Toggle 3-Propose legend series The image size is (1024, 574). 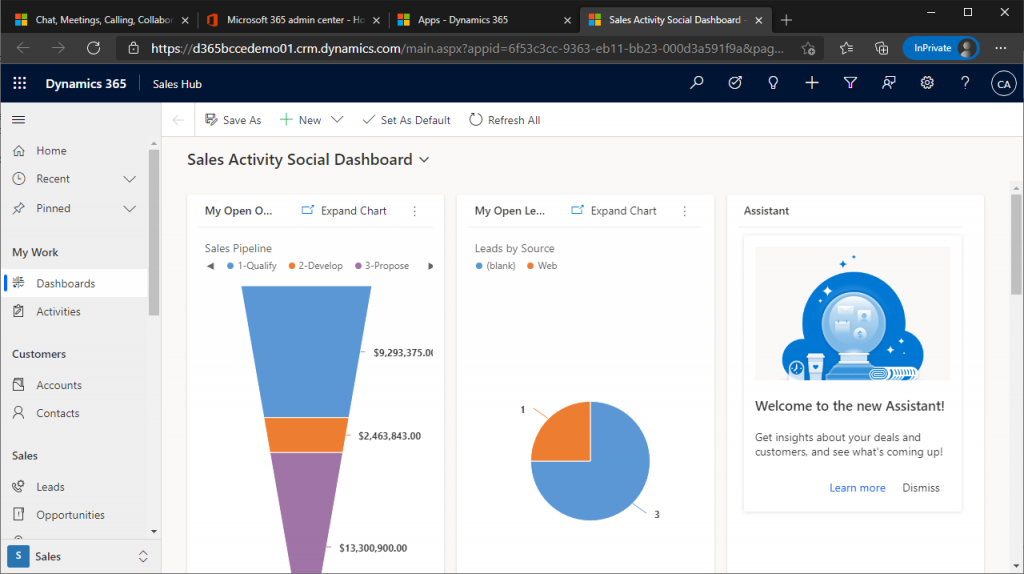[x=382, y=266]
